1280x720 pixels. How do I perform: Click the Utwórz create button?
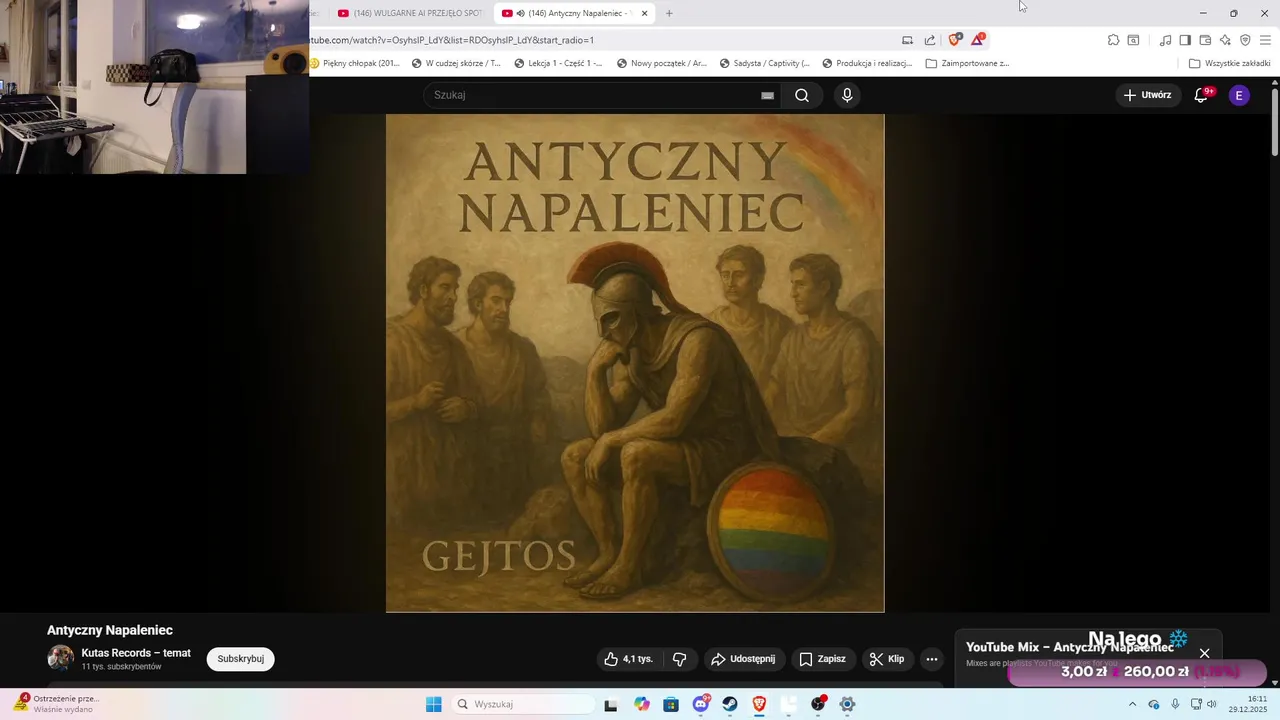click(x=1147, y=95)
